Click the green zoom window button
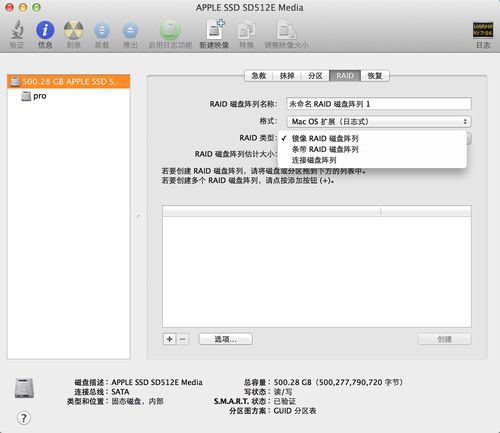This screenshot has width=500, height=433. tap(37, 7)
